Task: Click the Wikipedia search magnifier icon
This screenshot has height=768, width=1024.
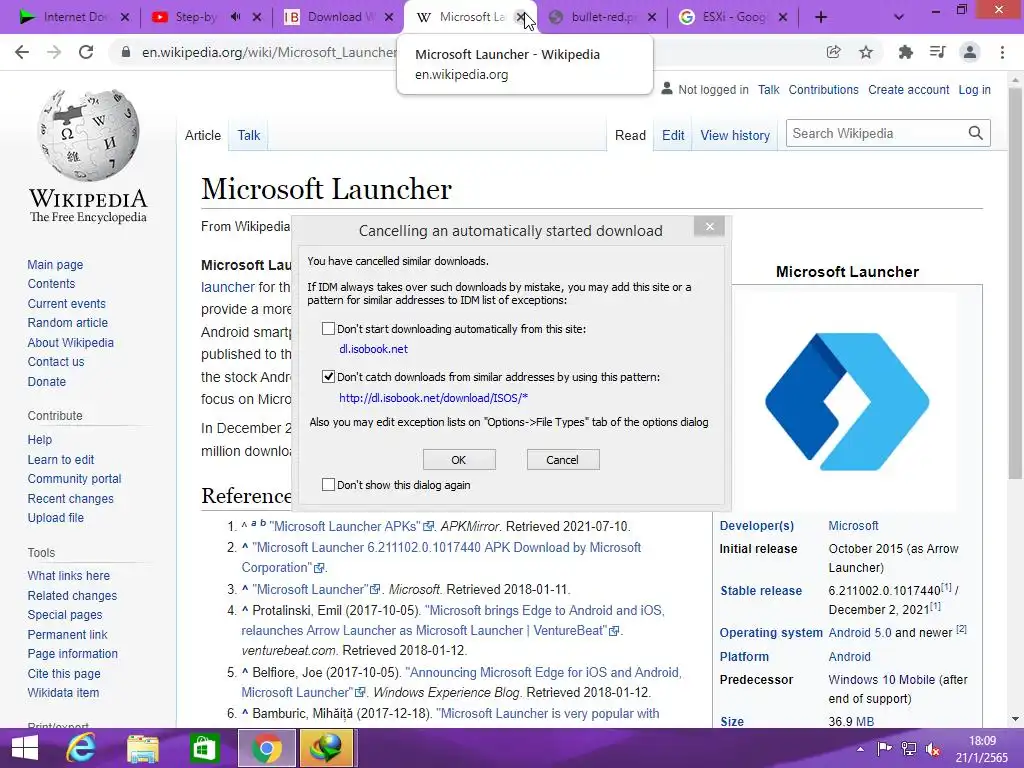Action: pos(976,133)
